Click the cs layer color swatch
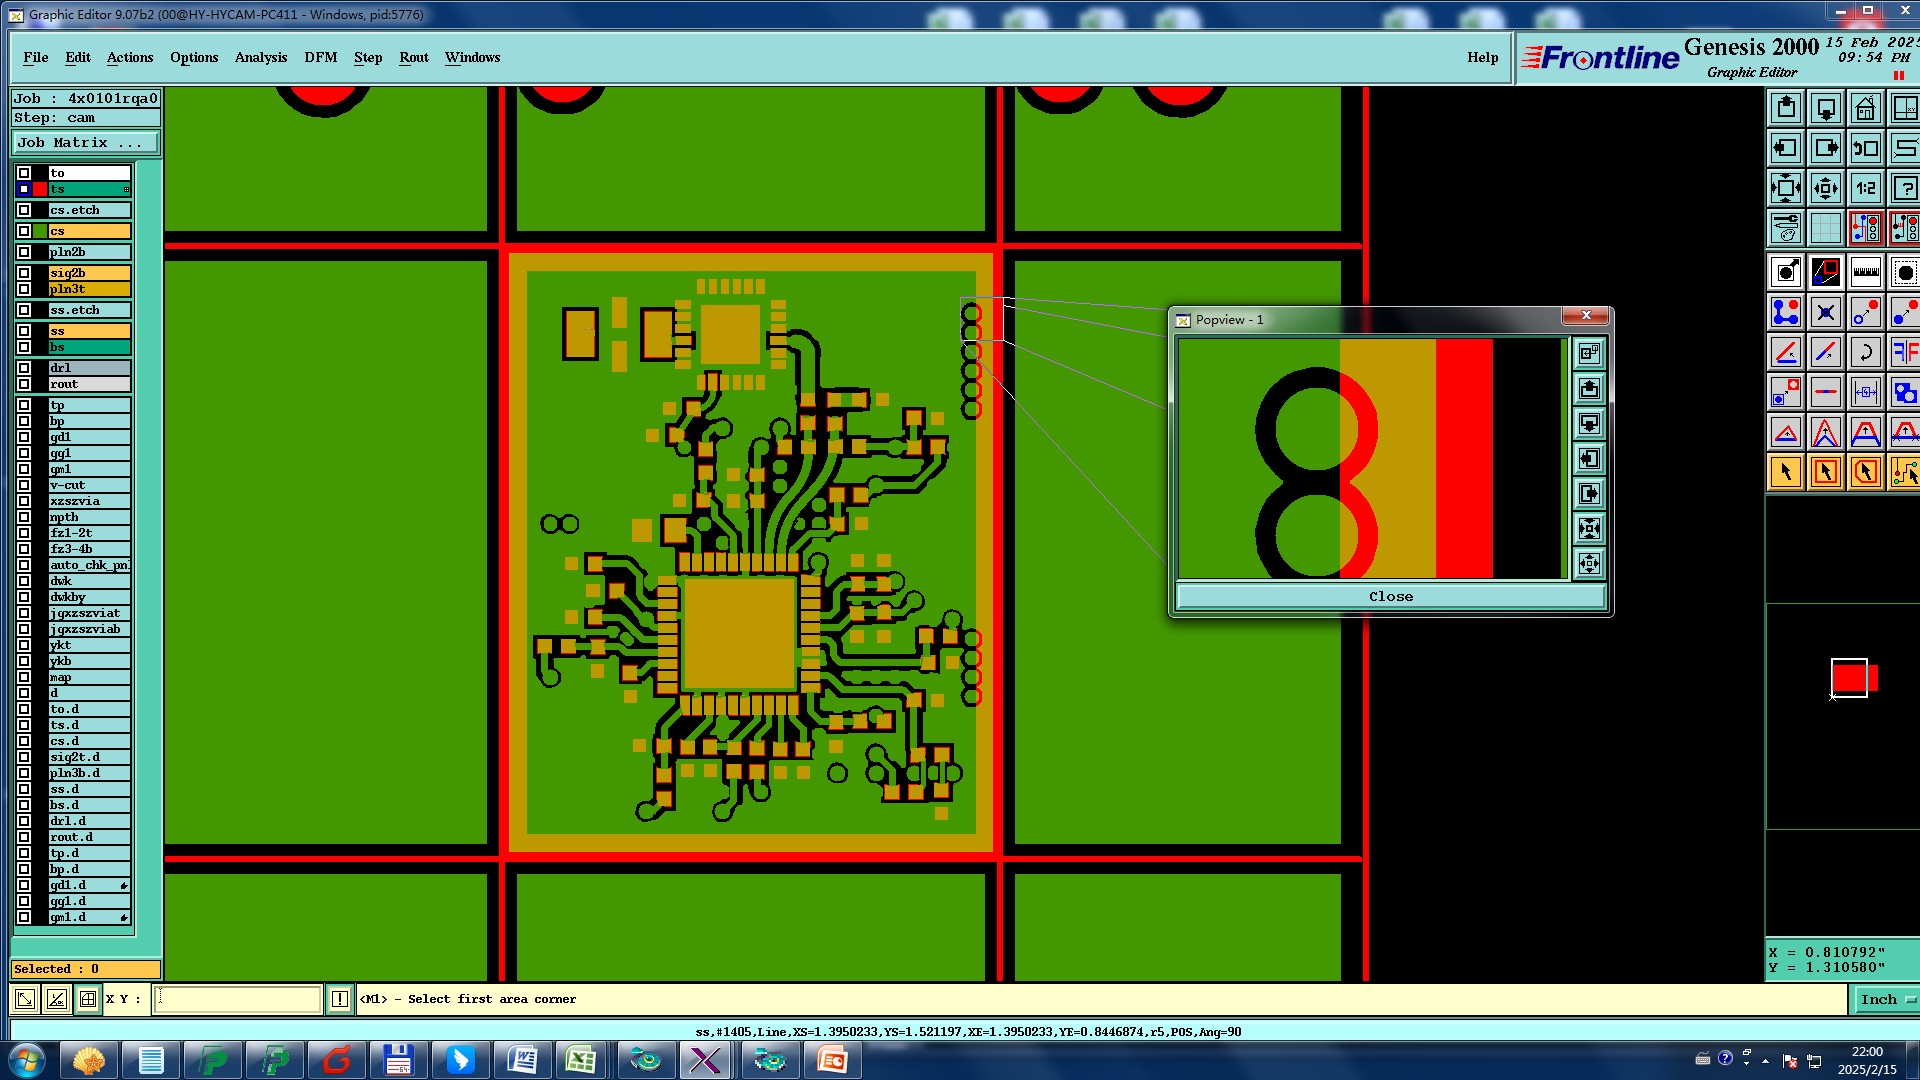 (x=40, y=231)
